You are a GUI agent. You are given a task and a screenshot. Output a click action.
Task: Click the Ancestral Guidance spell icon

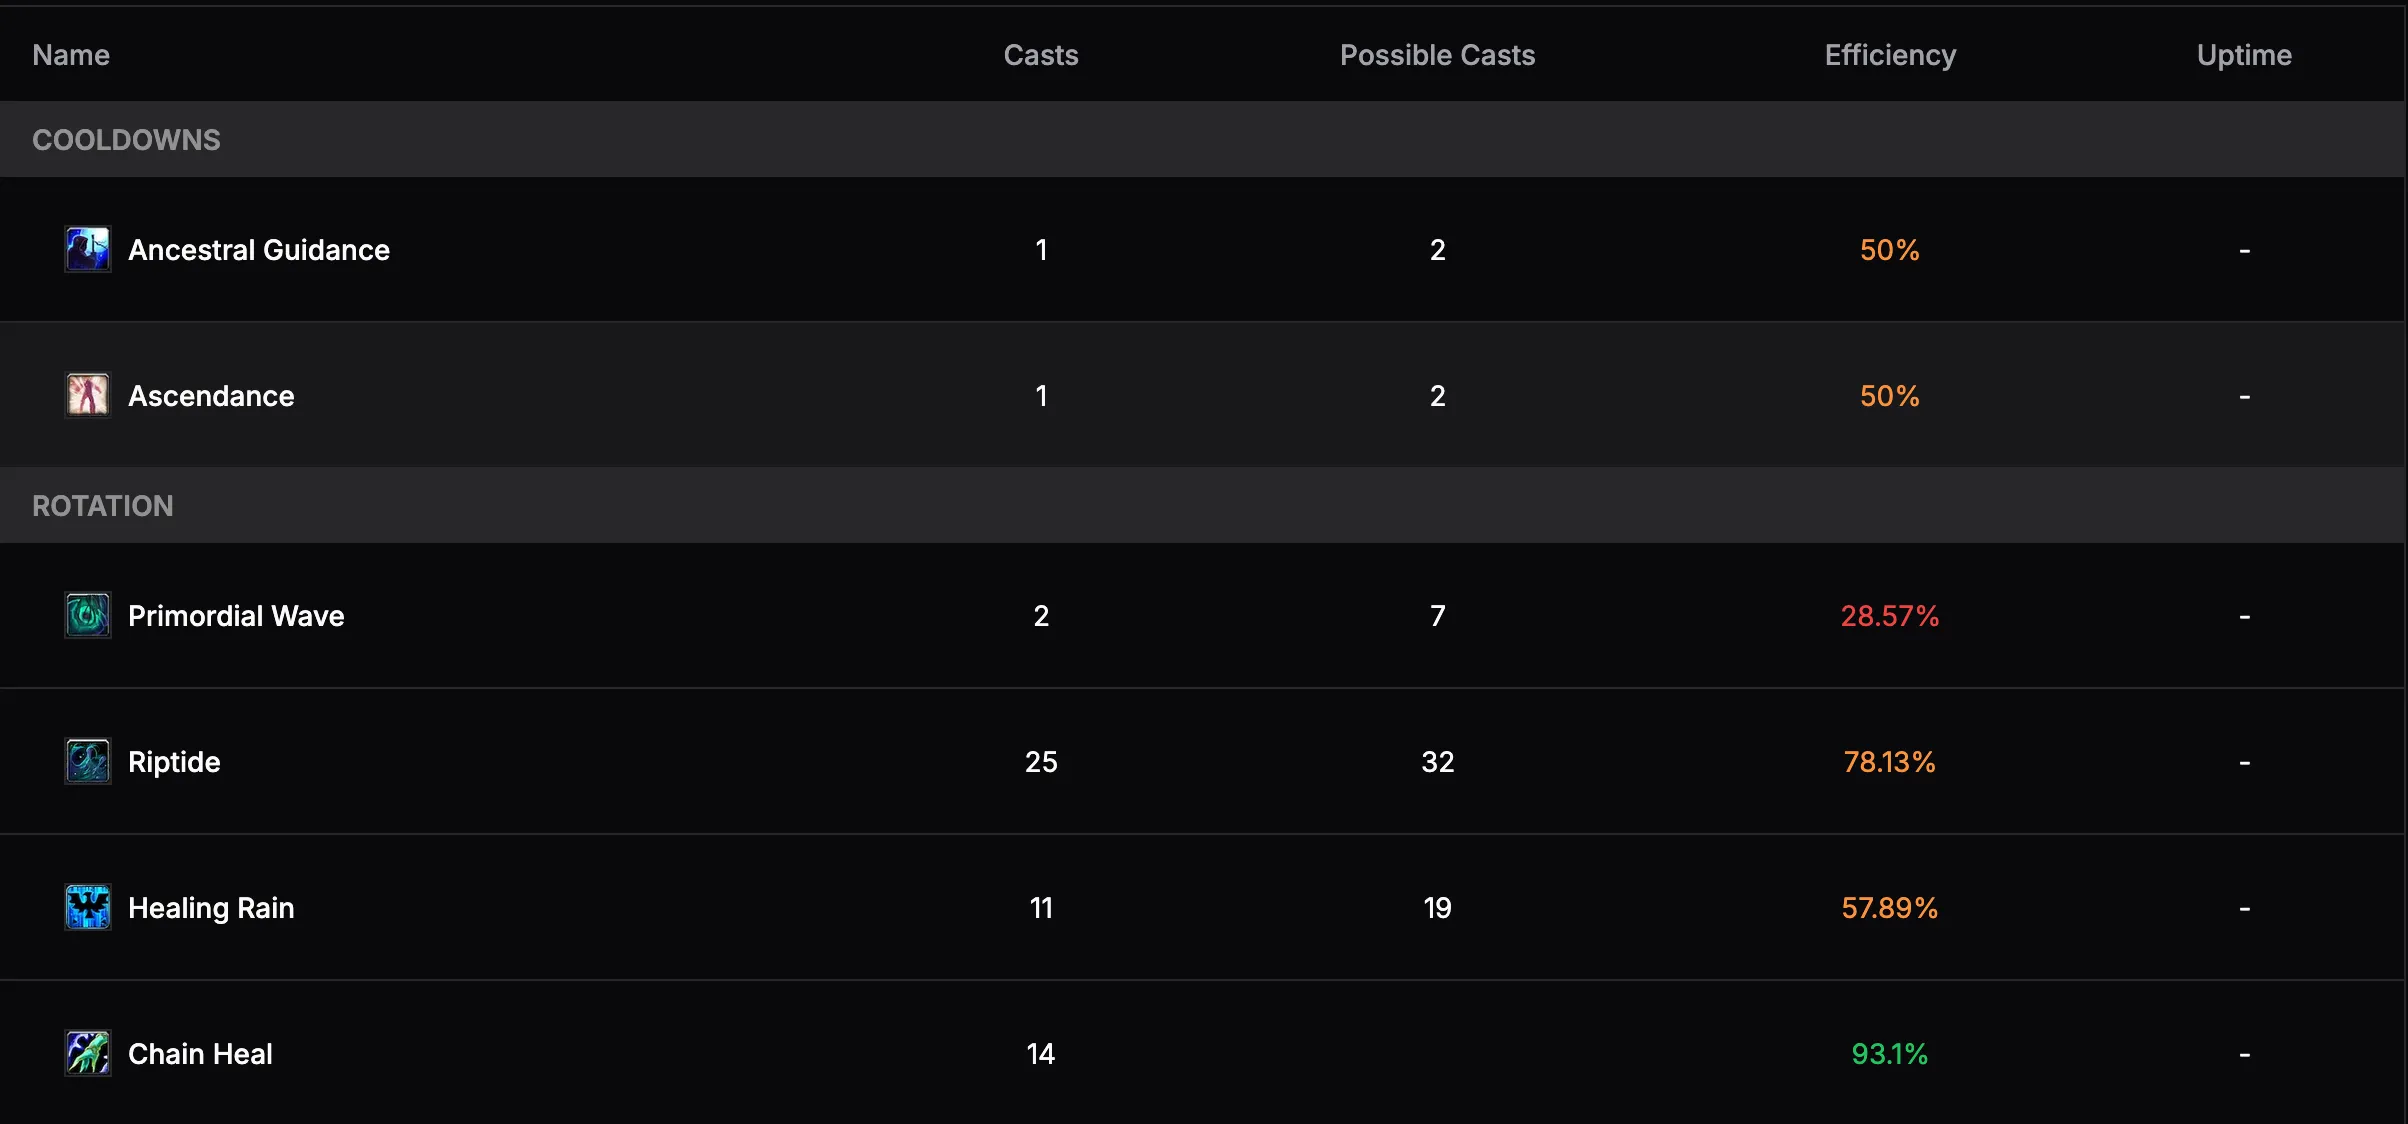pos(88,249)
